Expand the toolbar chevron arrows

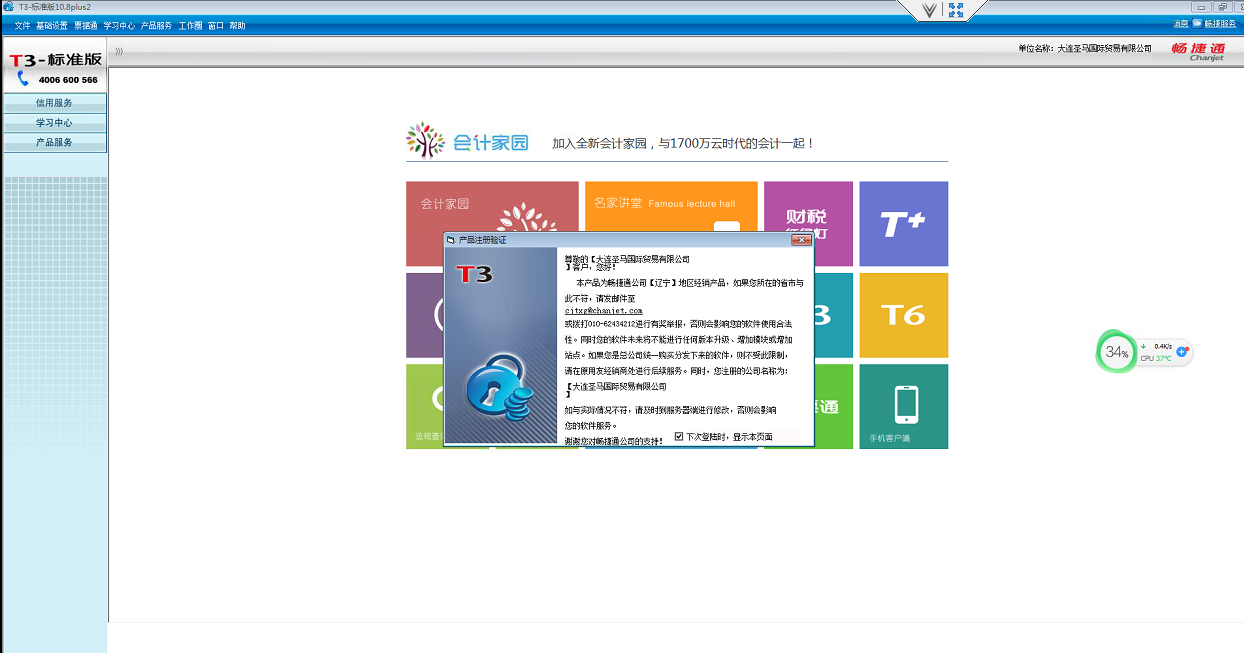coord(119,51)
